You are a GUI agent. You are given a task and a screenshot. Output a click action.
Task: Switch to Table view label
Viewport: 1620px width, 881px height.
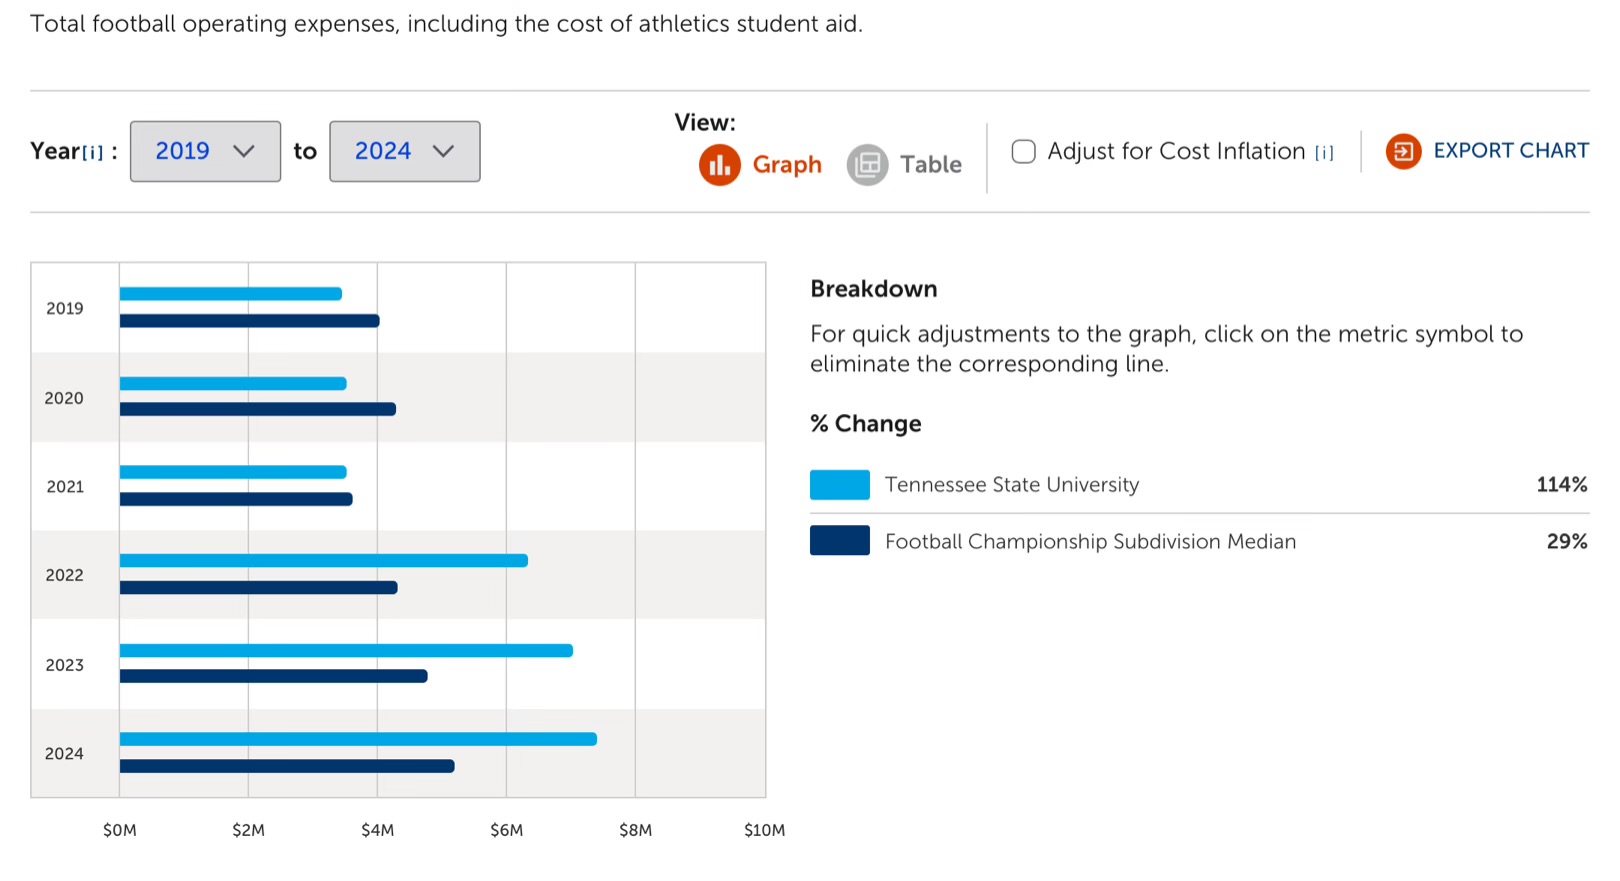(x=930, y=165)
